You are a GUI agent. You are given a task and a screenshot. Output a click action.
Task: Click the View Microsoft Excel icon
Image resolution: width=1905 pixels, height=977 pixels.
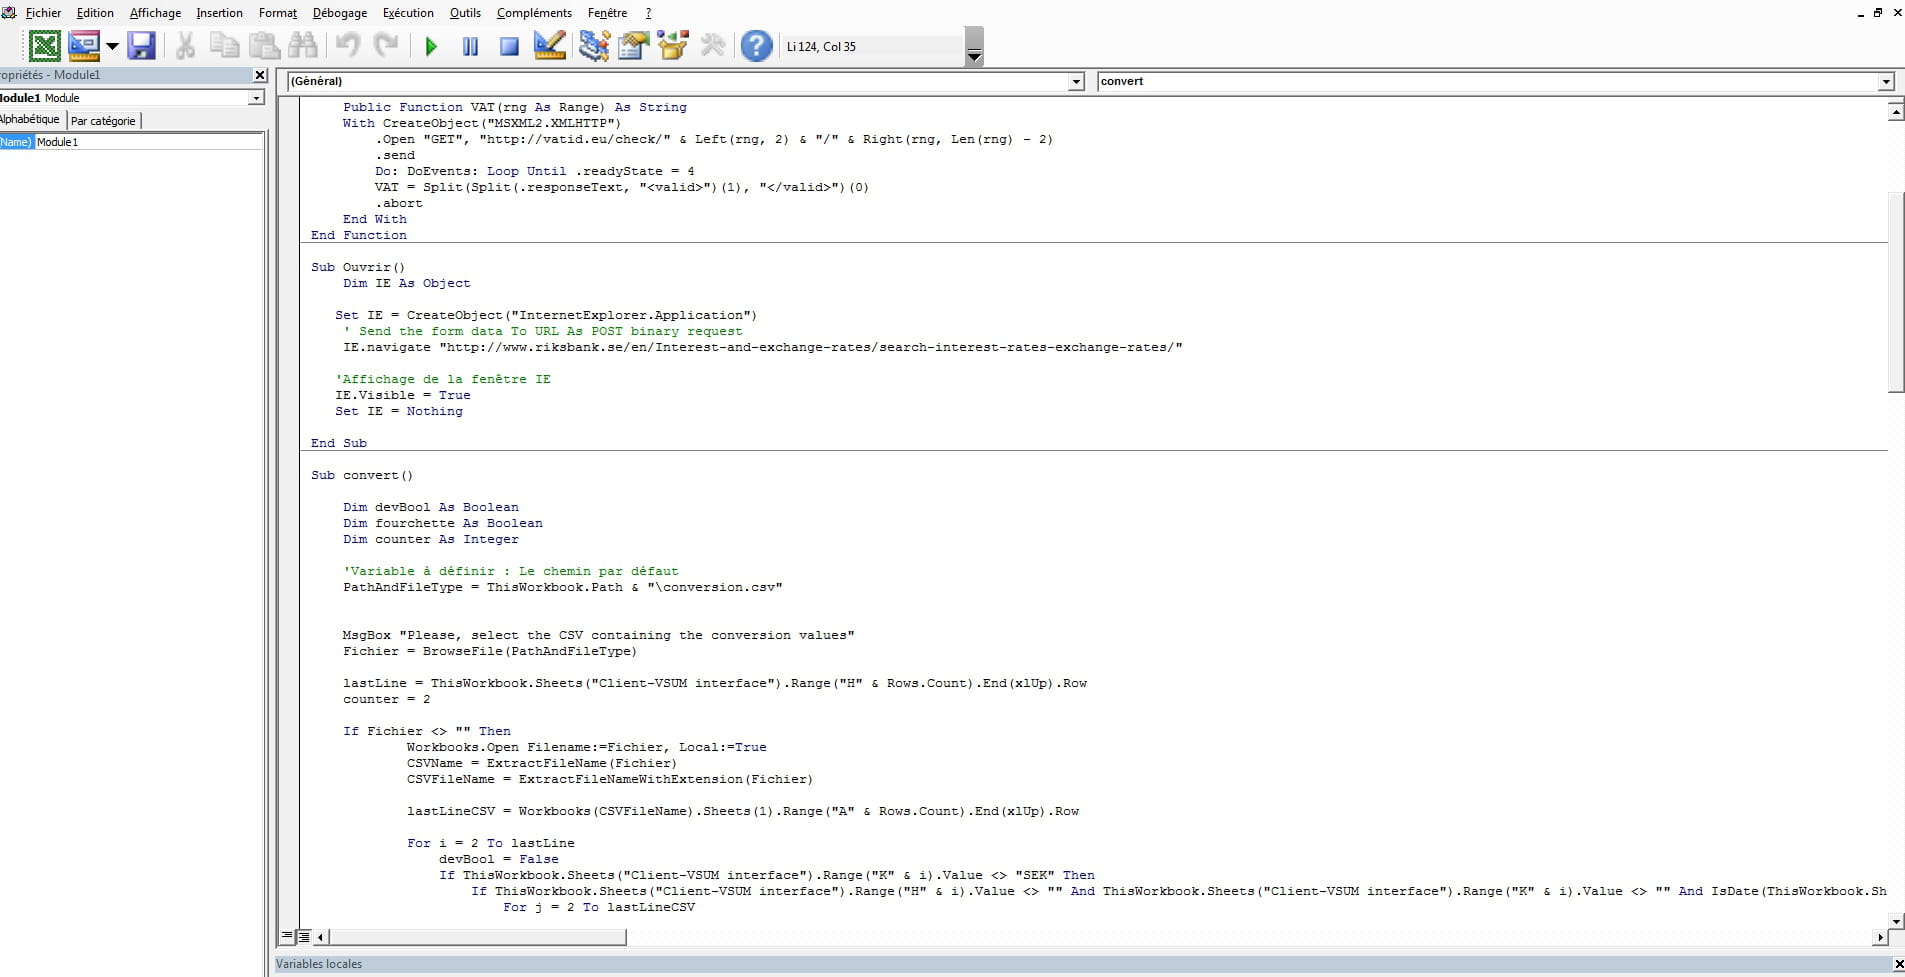[44, 46]
